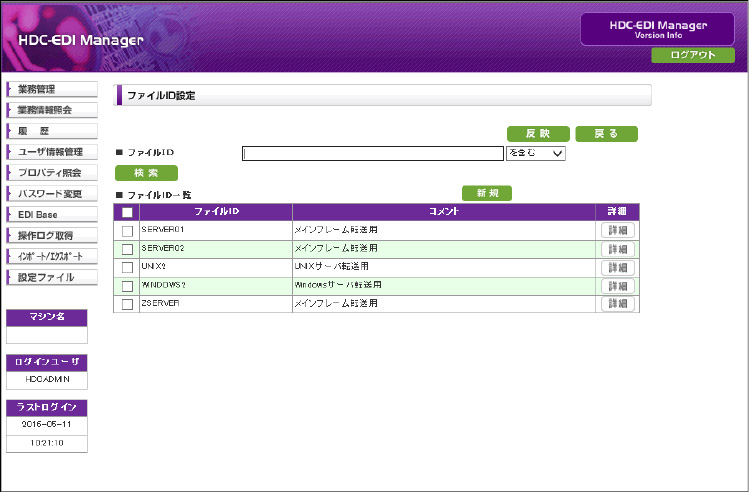Open 詳細 for the WINDOWS? row
Image resolution: width=749 pixels, height=492 pixels.
pos(617,286)
